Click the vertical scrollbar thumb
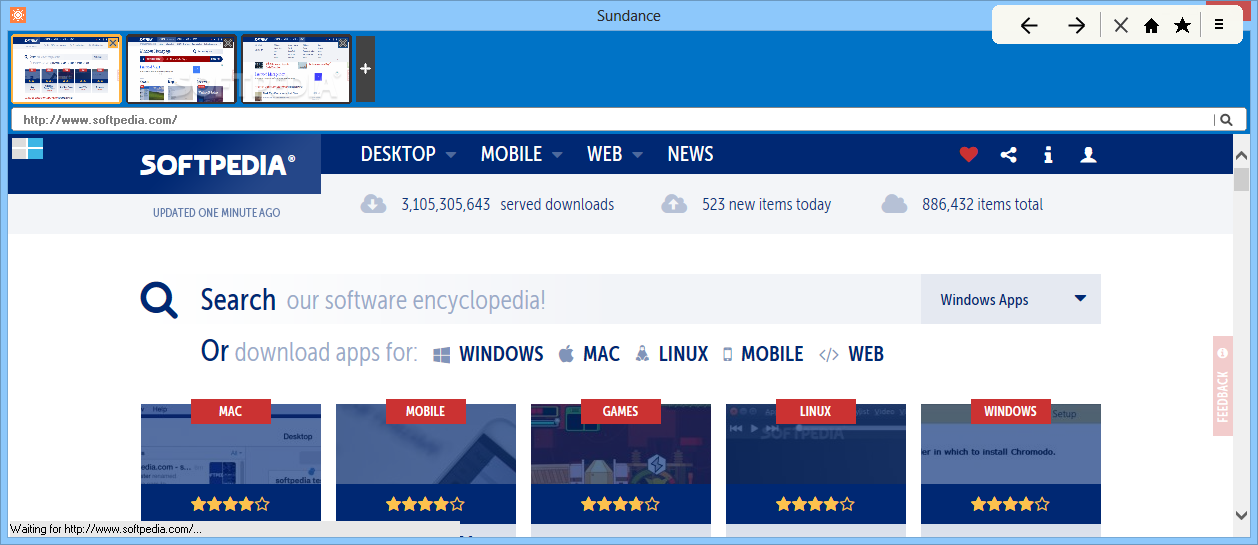The image size is (1258, 545). 1241,179
